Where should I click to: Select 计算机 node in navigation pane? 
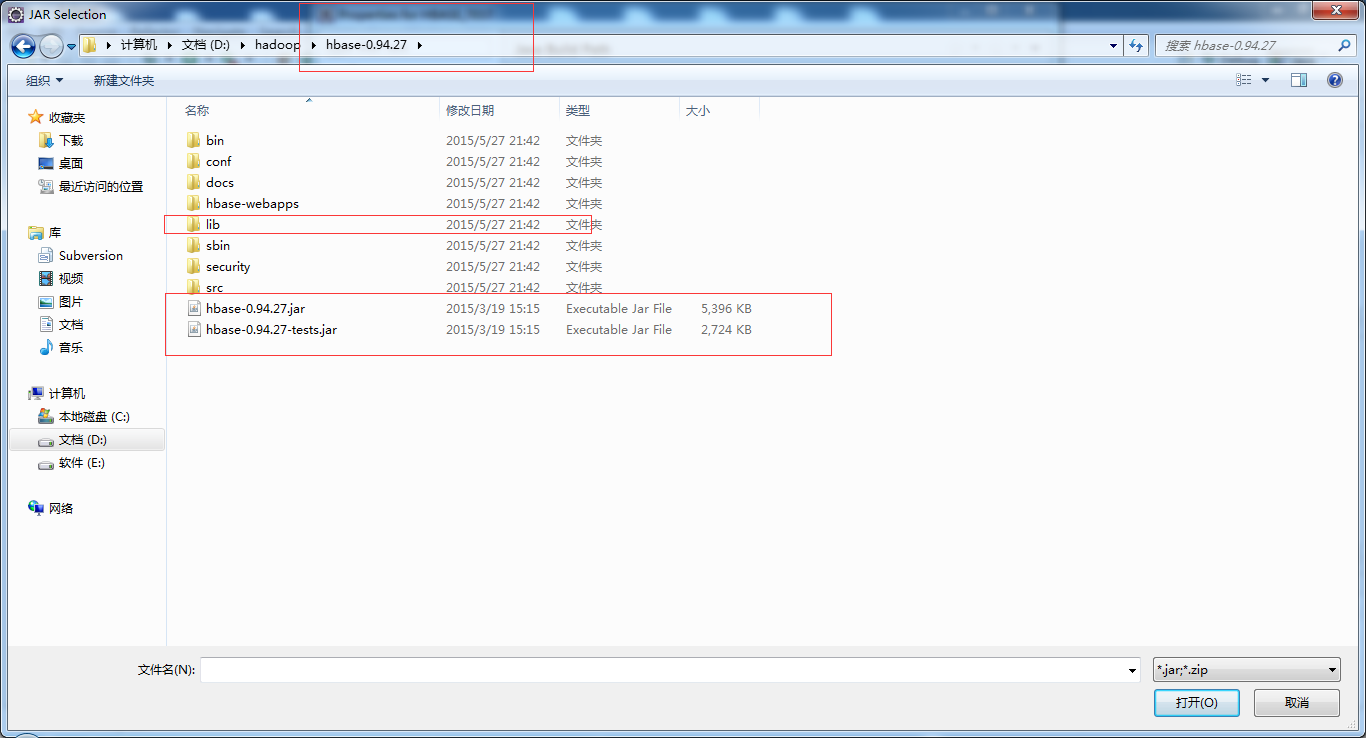(67, 393)
